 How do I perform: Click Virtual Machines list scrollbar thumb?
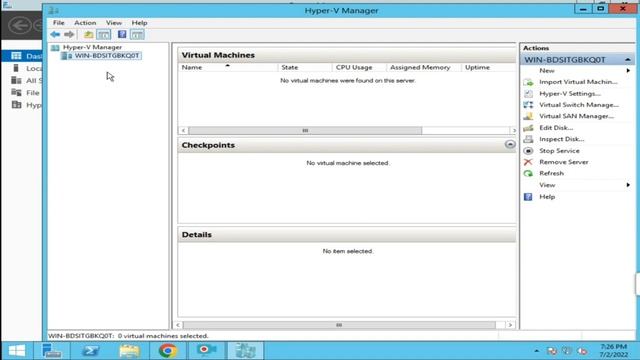[305, 131]
